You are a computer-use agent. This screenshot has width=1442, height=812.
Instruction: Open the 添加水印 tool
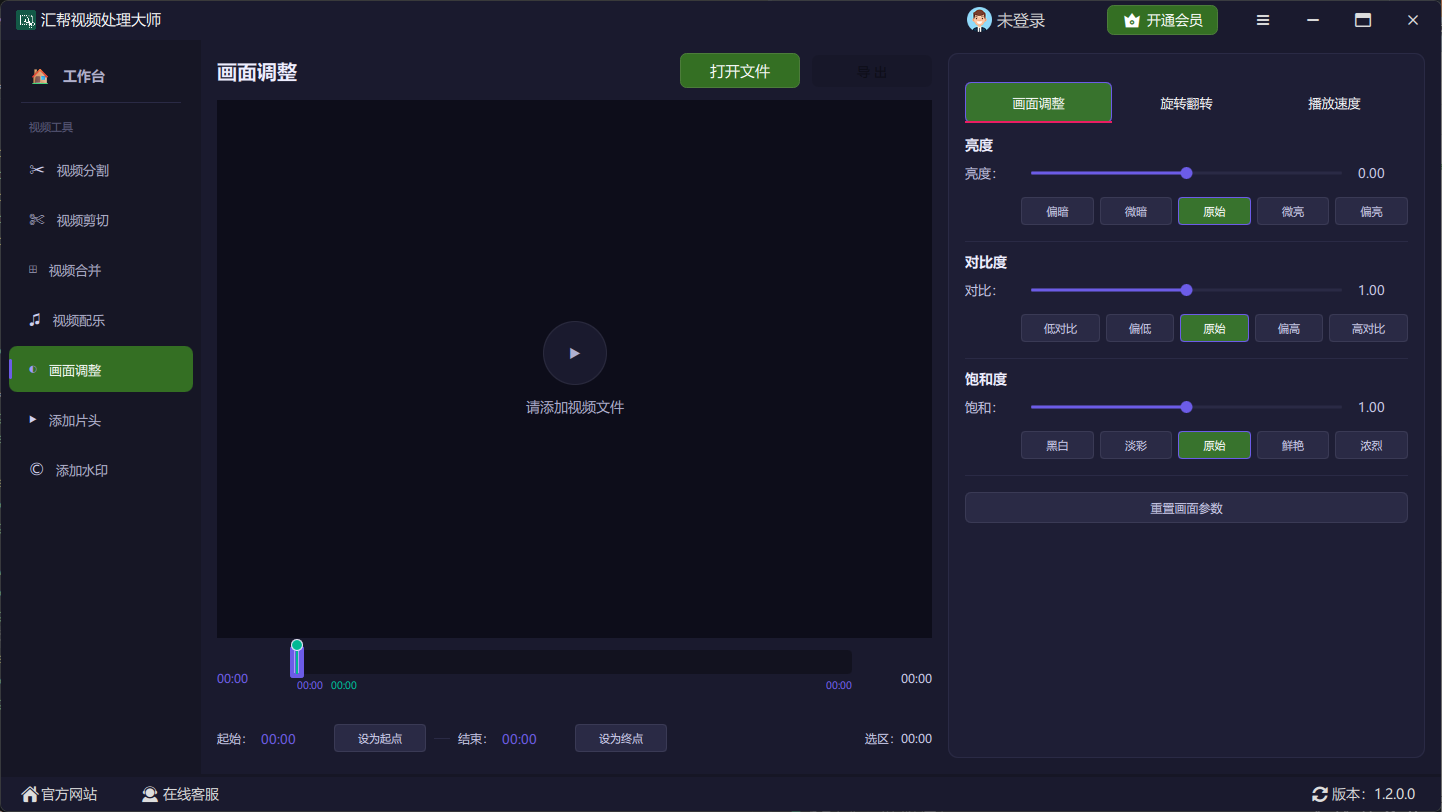101,470
